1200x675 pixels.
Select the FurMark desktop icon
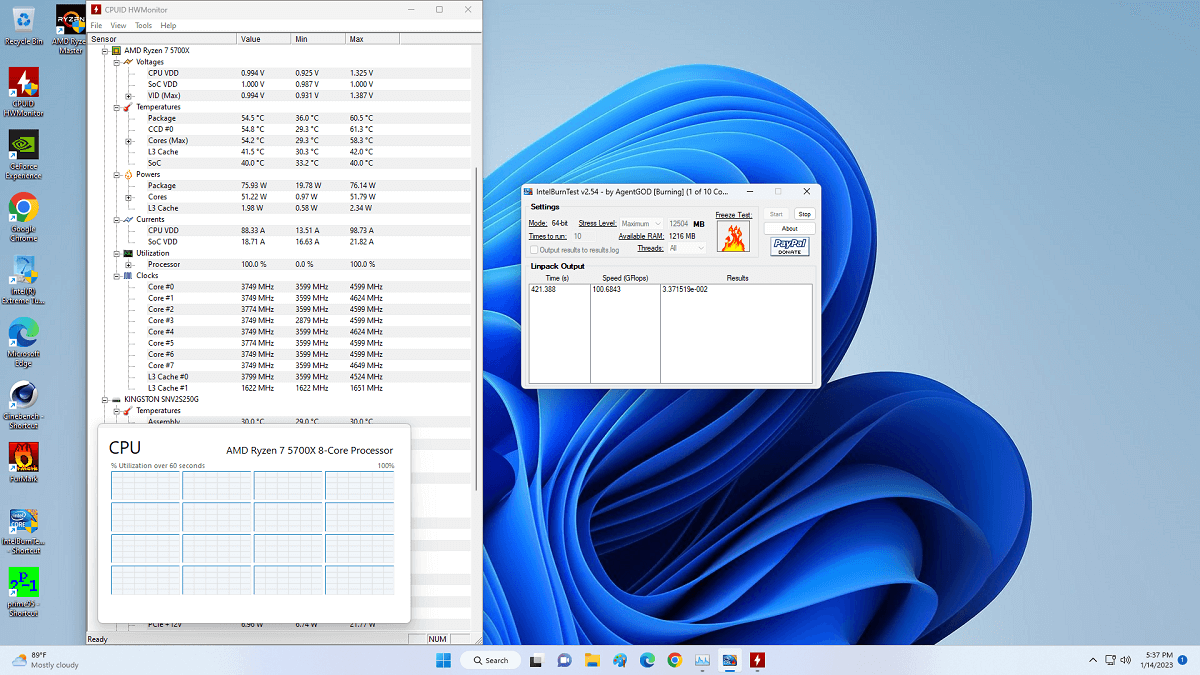[x=24, y=461]
